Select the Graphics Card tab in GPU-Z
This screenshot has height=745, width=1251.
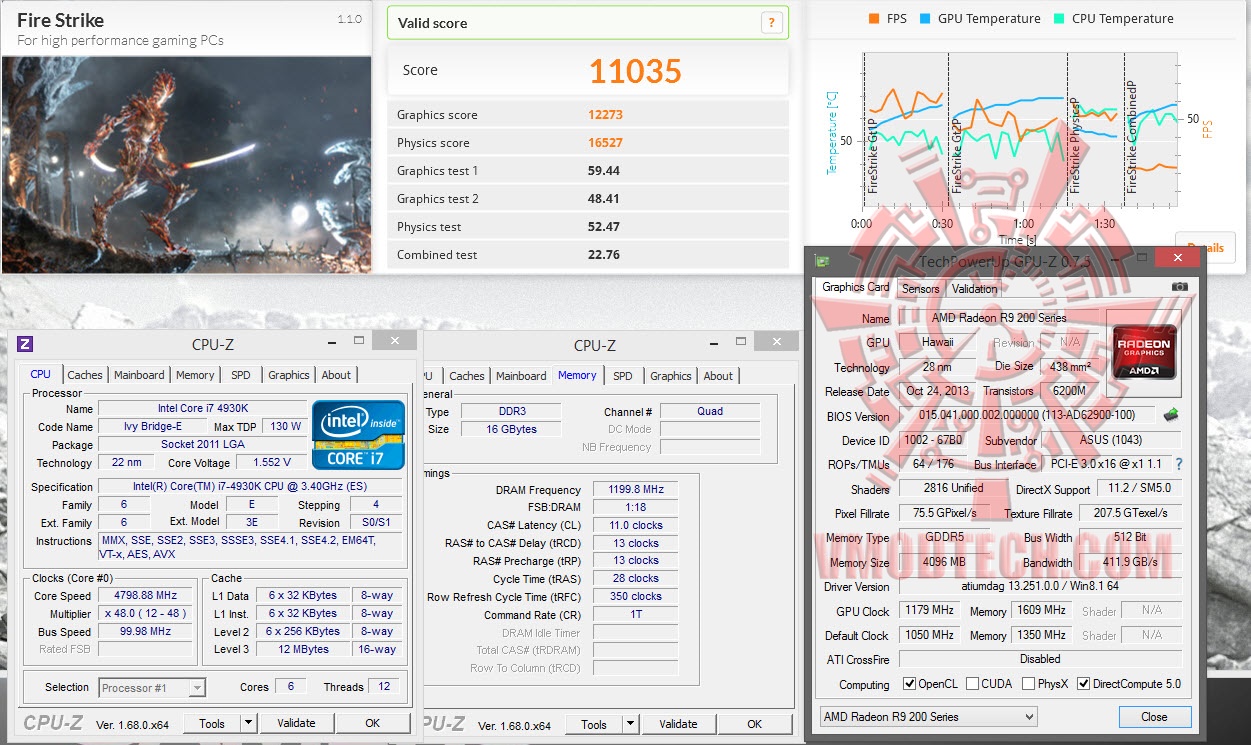click(855, 287)
